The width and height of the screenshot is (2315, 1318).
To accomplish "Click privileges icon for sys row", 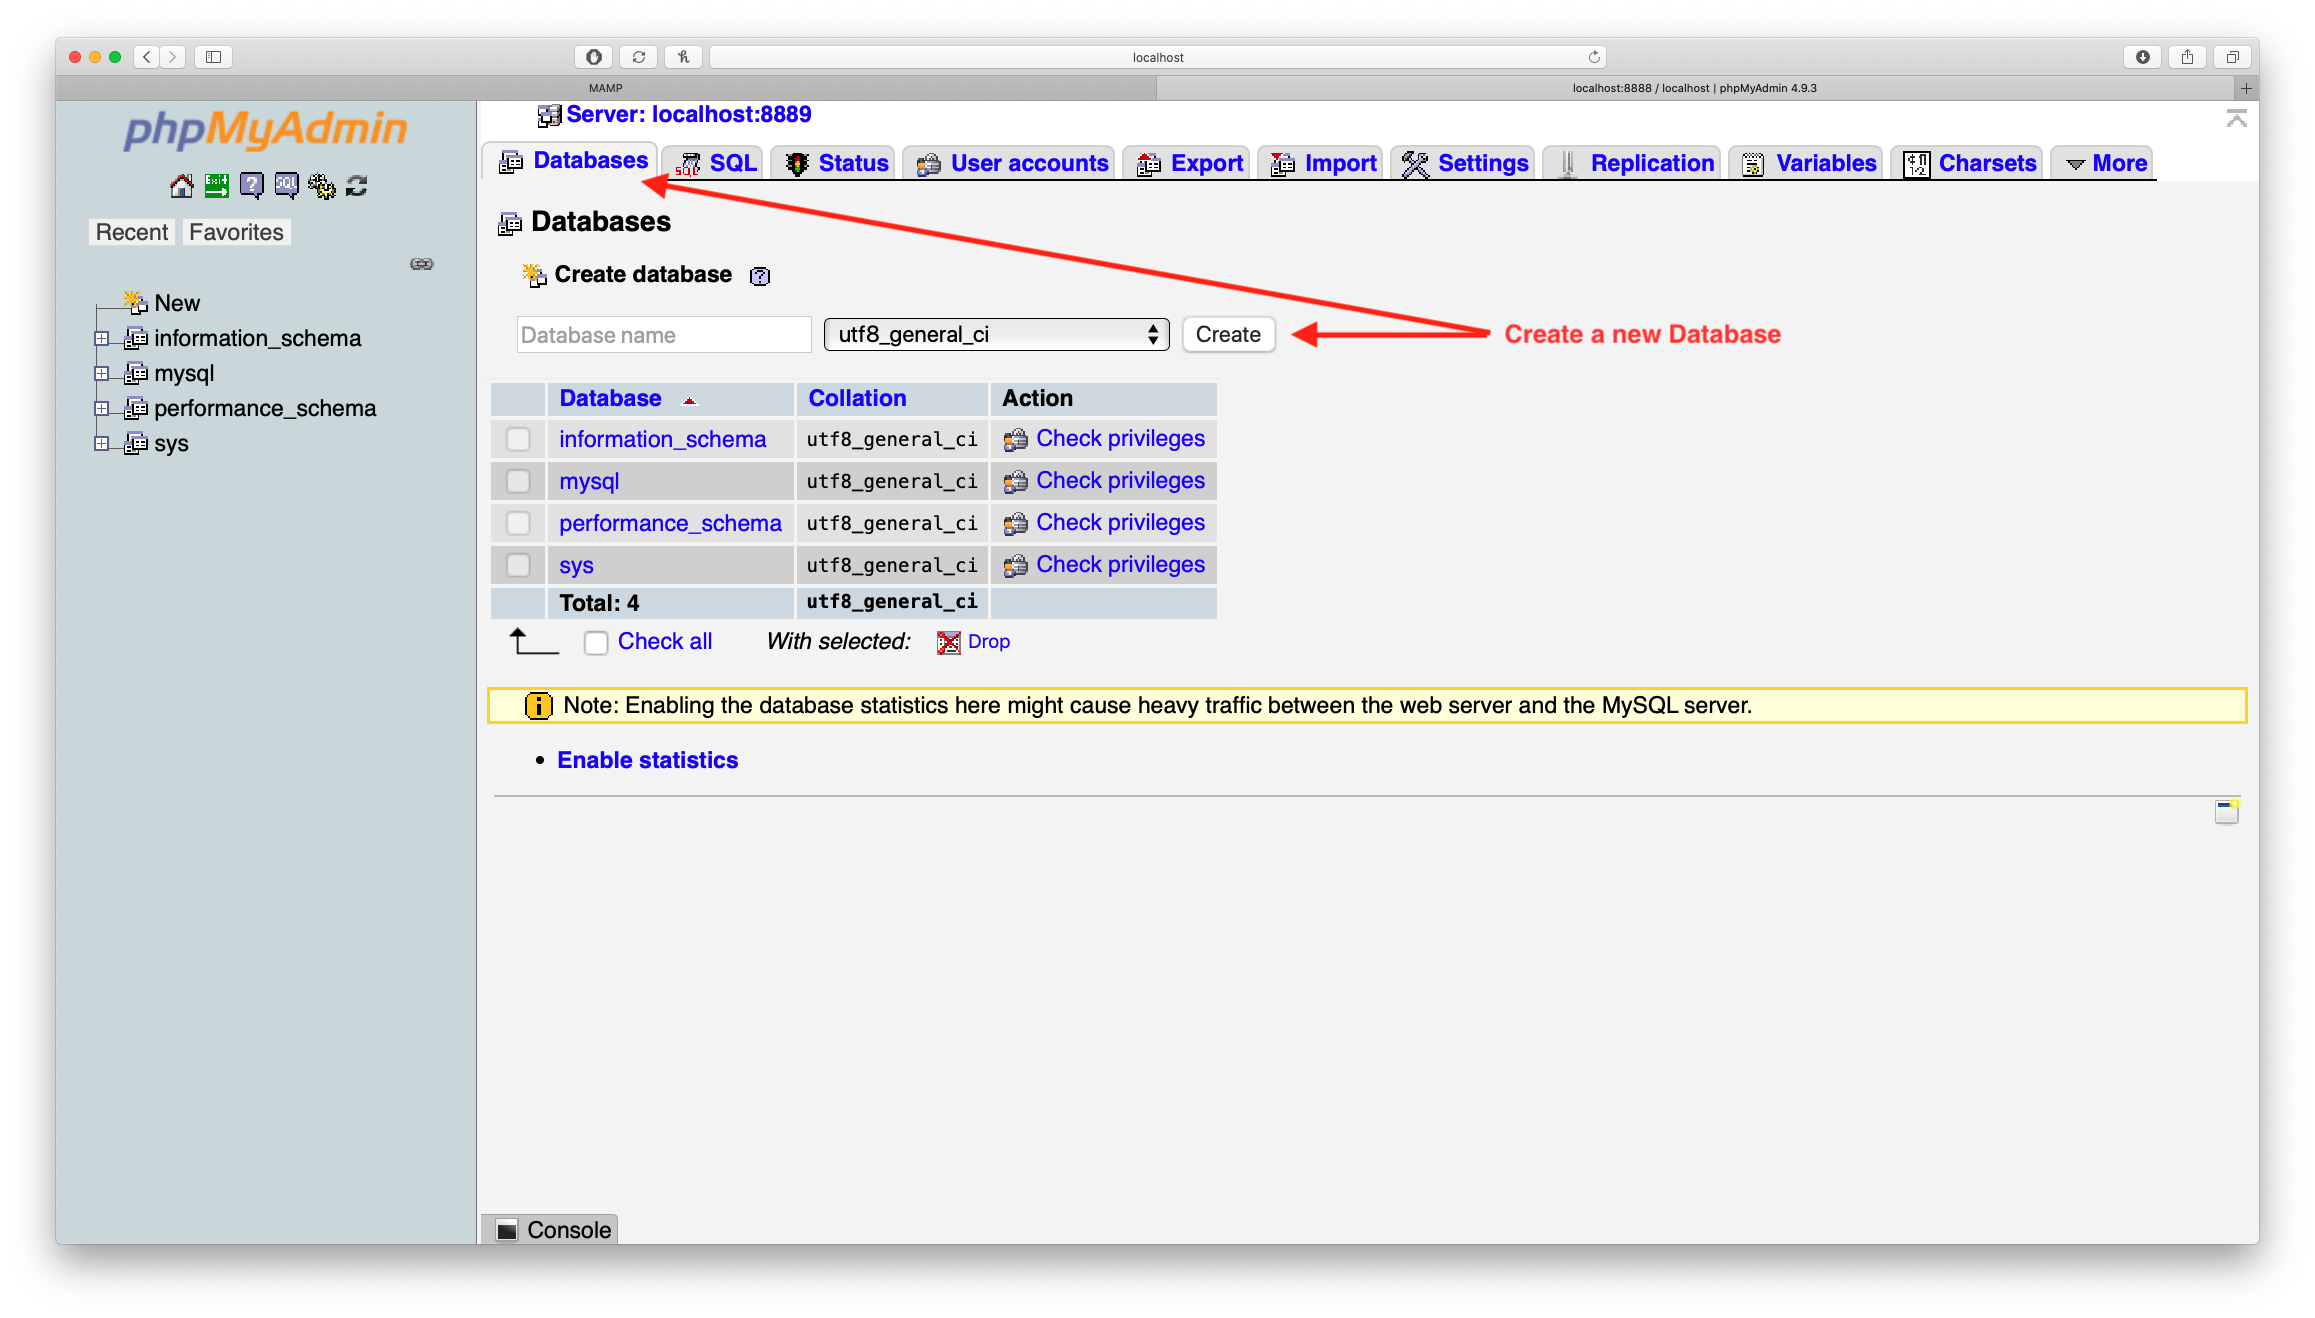I will tap(1015, 565).
